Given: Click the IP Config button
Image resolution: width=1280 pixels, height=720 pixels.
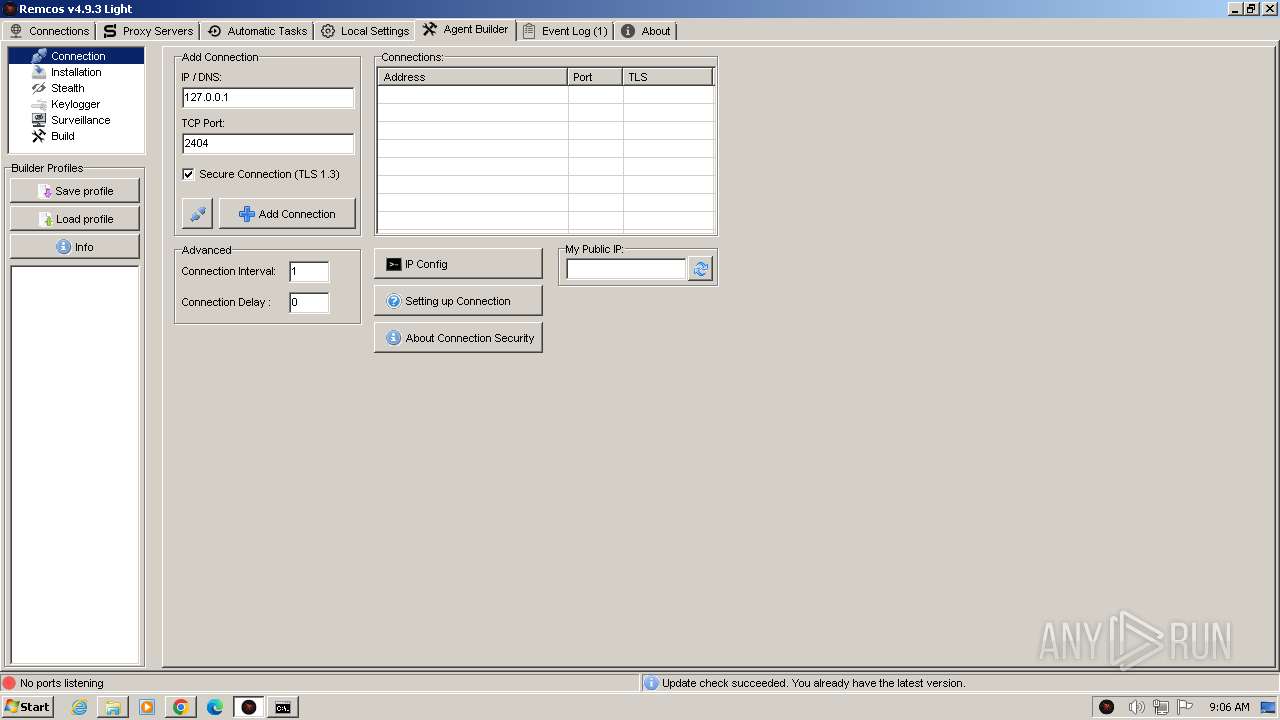Looking at the screenshot, I should click(x=458, y=264).
